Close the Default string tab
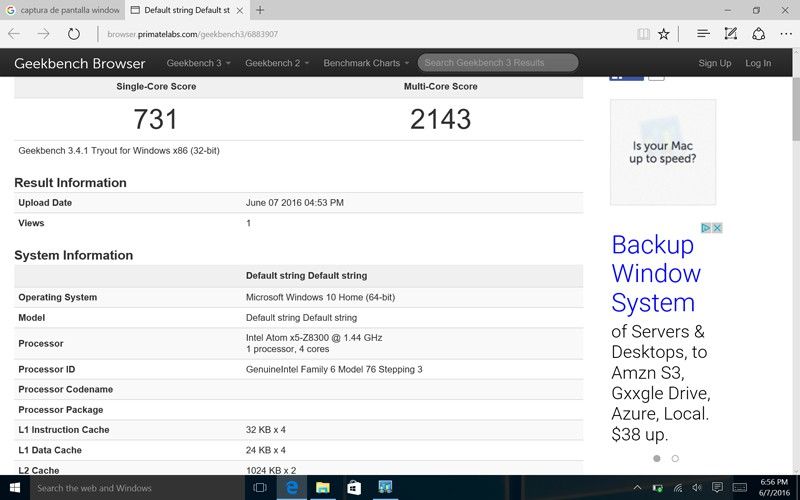 (240, 10)
